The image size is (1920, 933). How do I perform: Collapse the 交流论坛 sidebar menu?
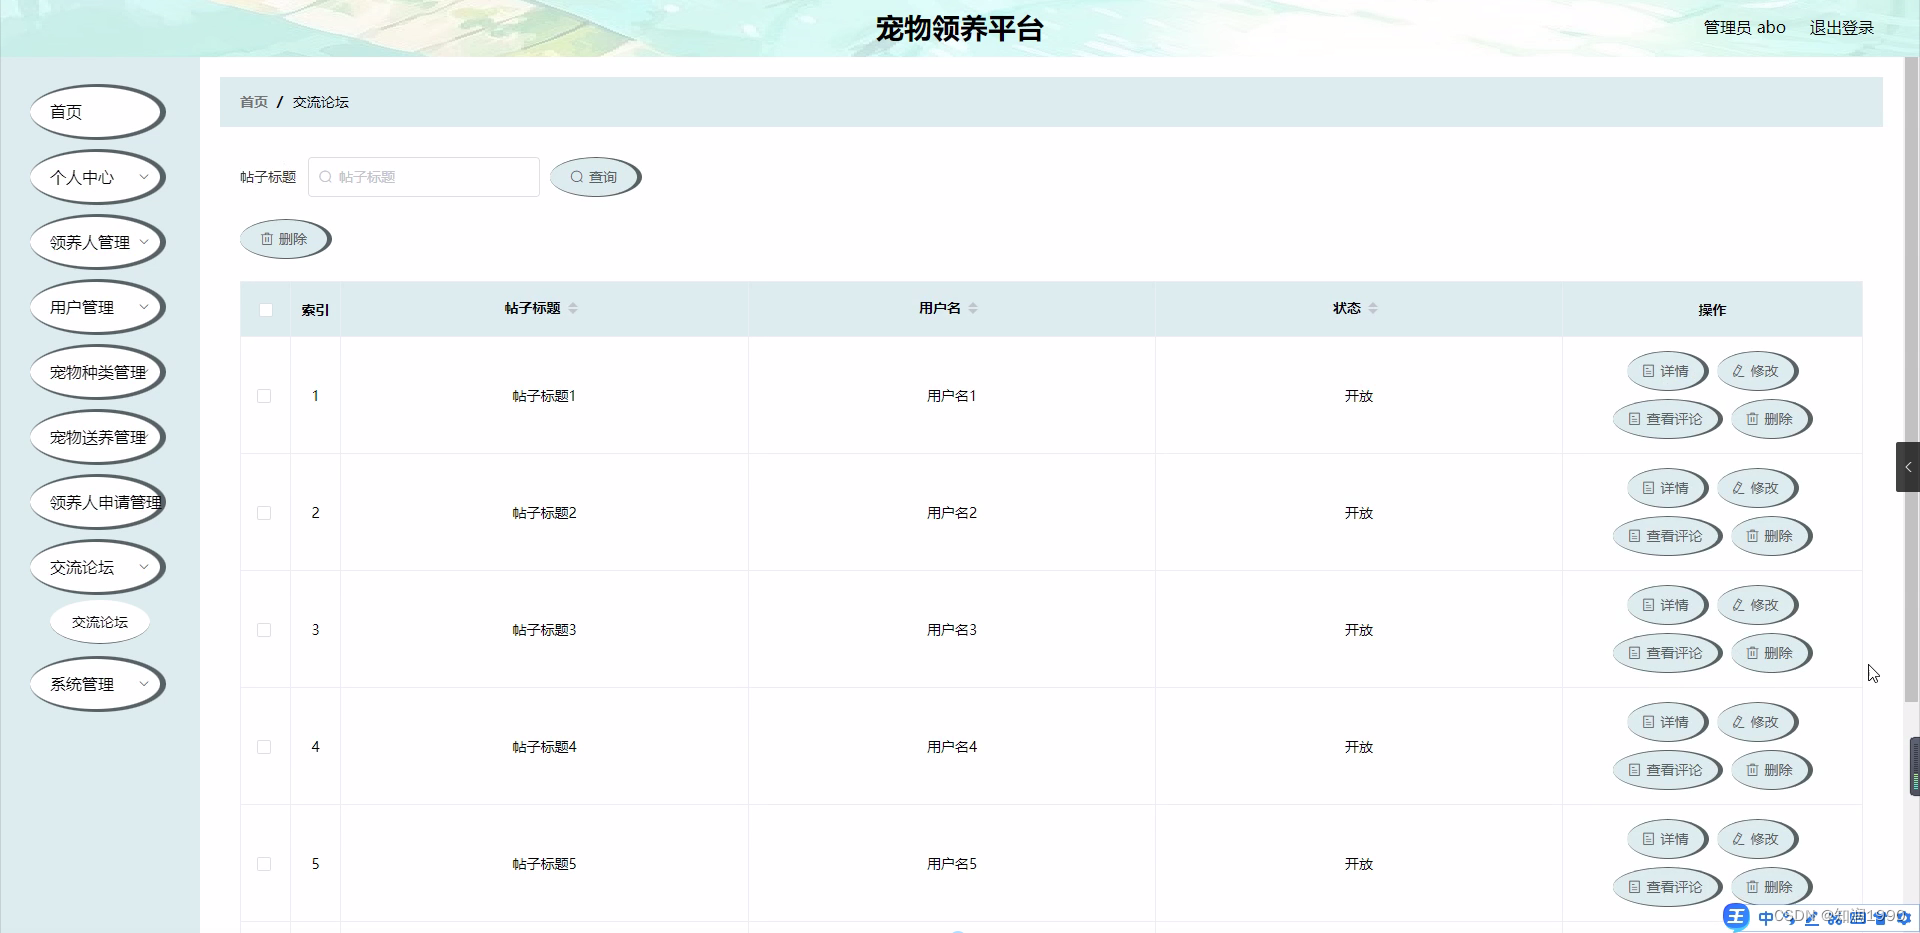[x=97, y=566]
